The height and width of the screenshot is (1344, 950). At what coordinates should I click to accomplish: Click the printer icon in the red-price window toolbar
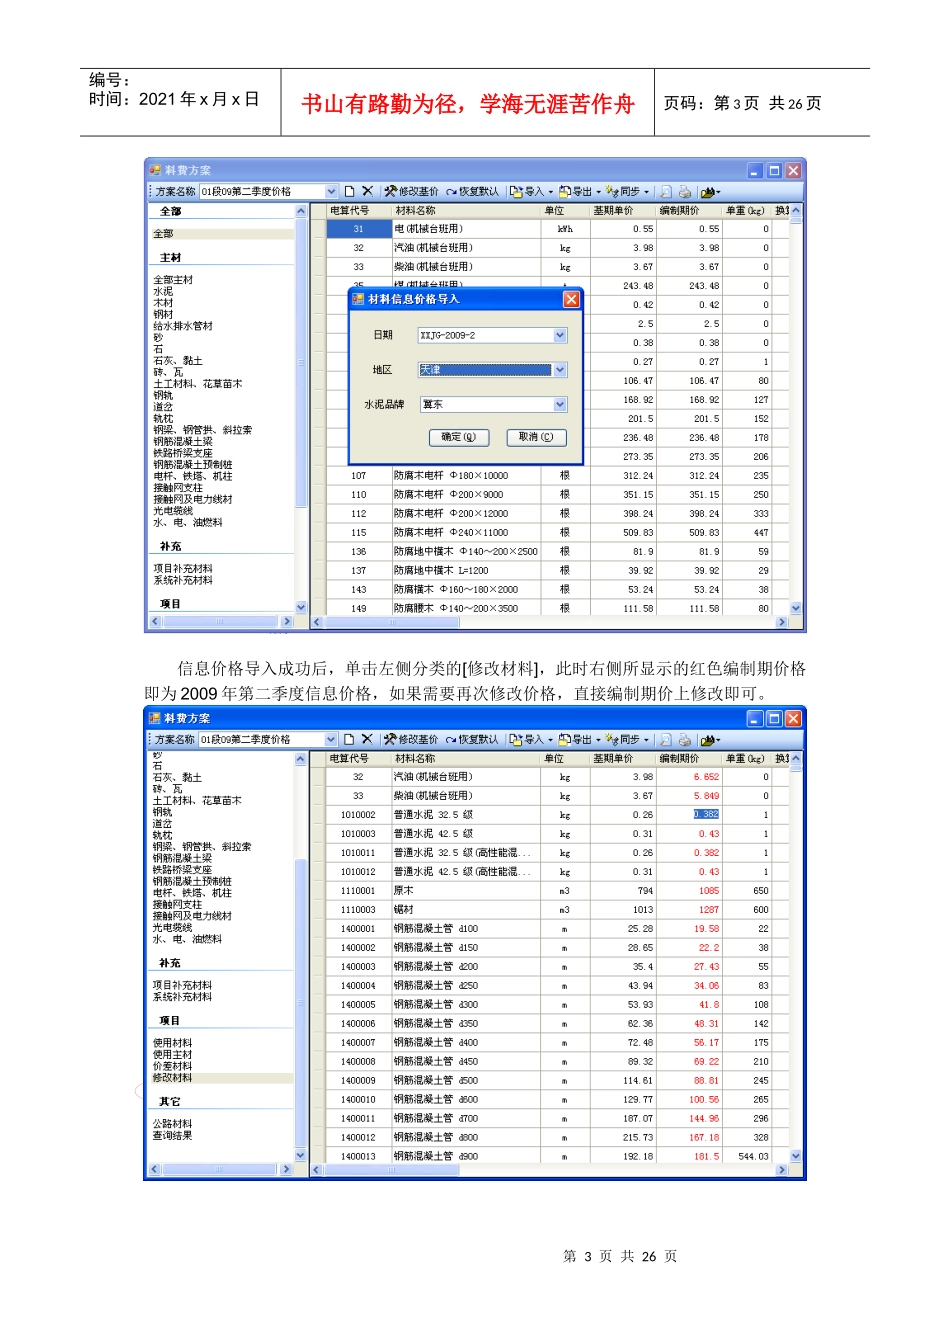point(684,739)
